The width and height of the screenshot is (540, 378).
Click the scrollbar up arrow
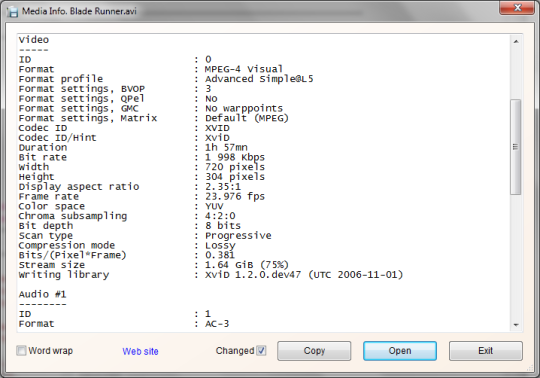tap(516, 41)
